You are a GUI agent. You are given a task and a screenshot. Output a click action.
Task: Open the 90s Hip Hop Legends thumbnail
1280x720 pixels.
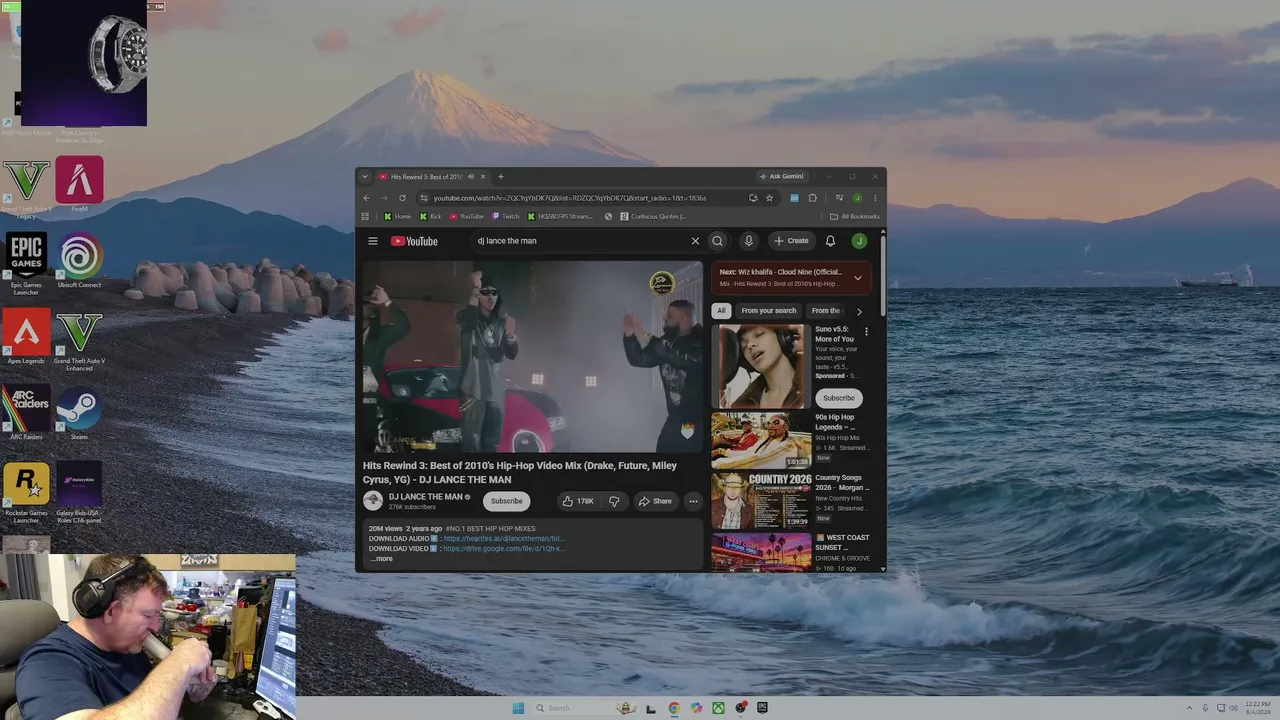point(761,440)
